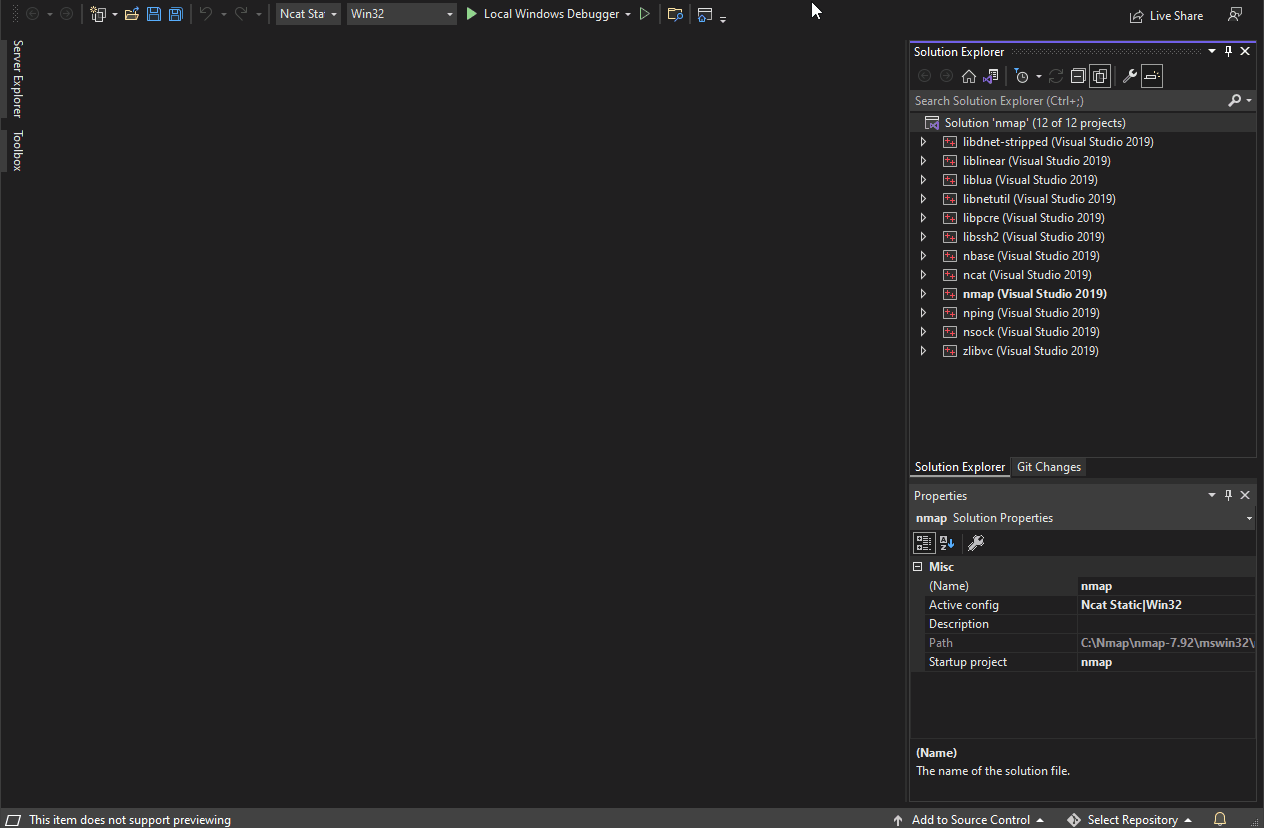Click the Live Share button
The image size is (1264, 828).
click(1166, 16)
